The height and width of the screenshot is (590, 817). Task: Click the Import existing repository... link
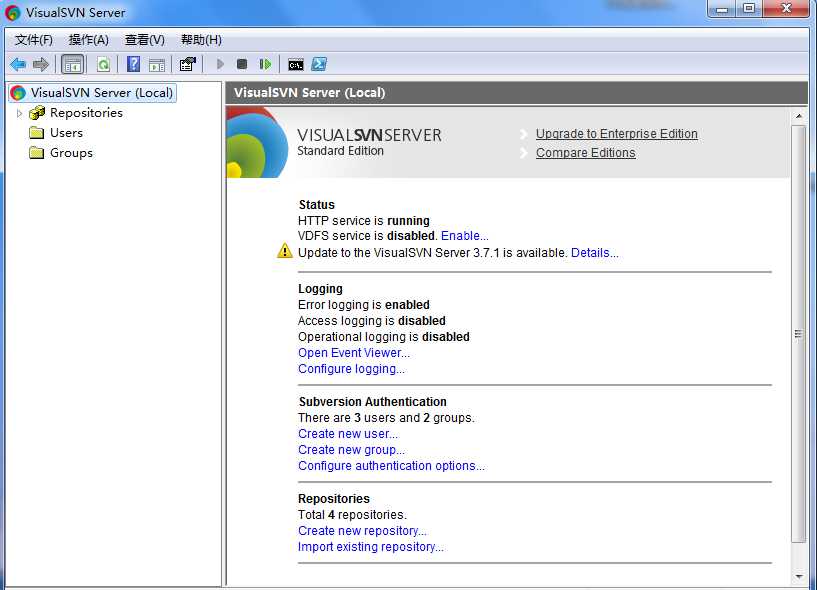pyautogui.click(x=370, y=547)
